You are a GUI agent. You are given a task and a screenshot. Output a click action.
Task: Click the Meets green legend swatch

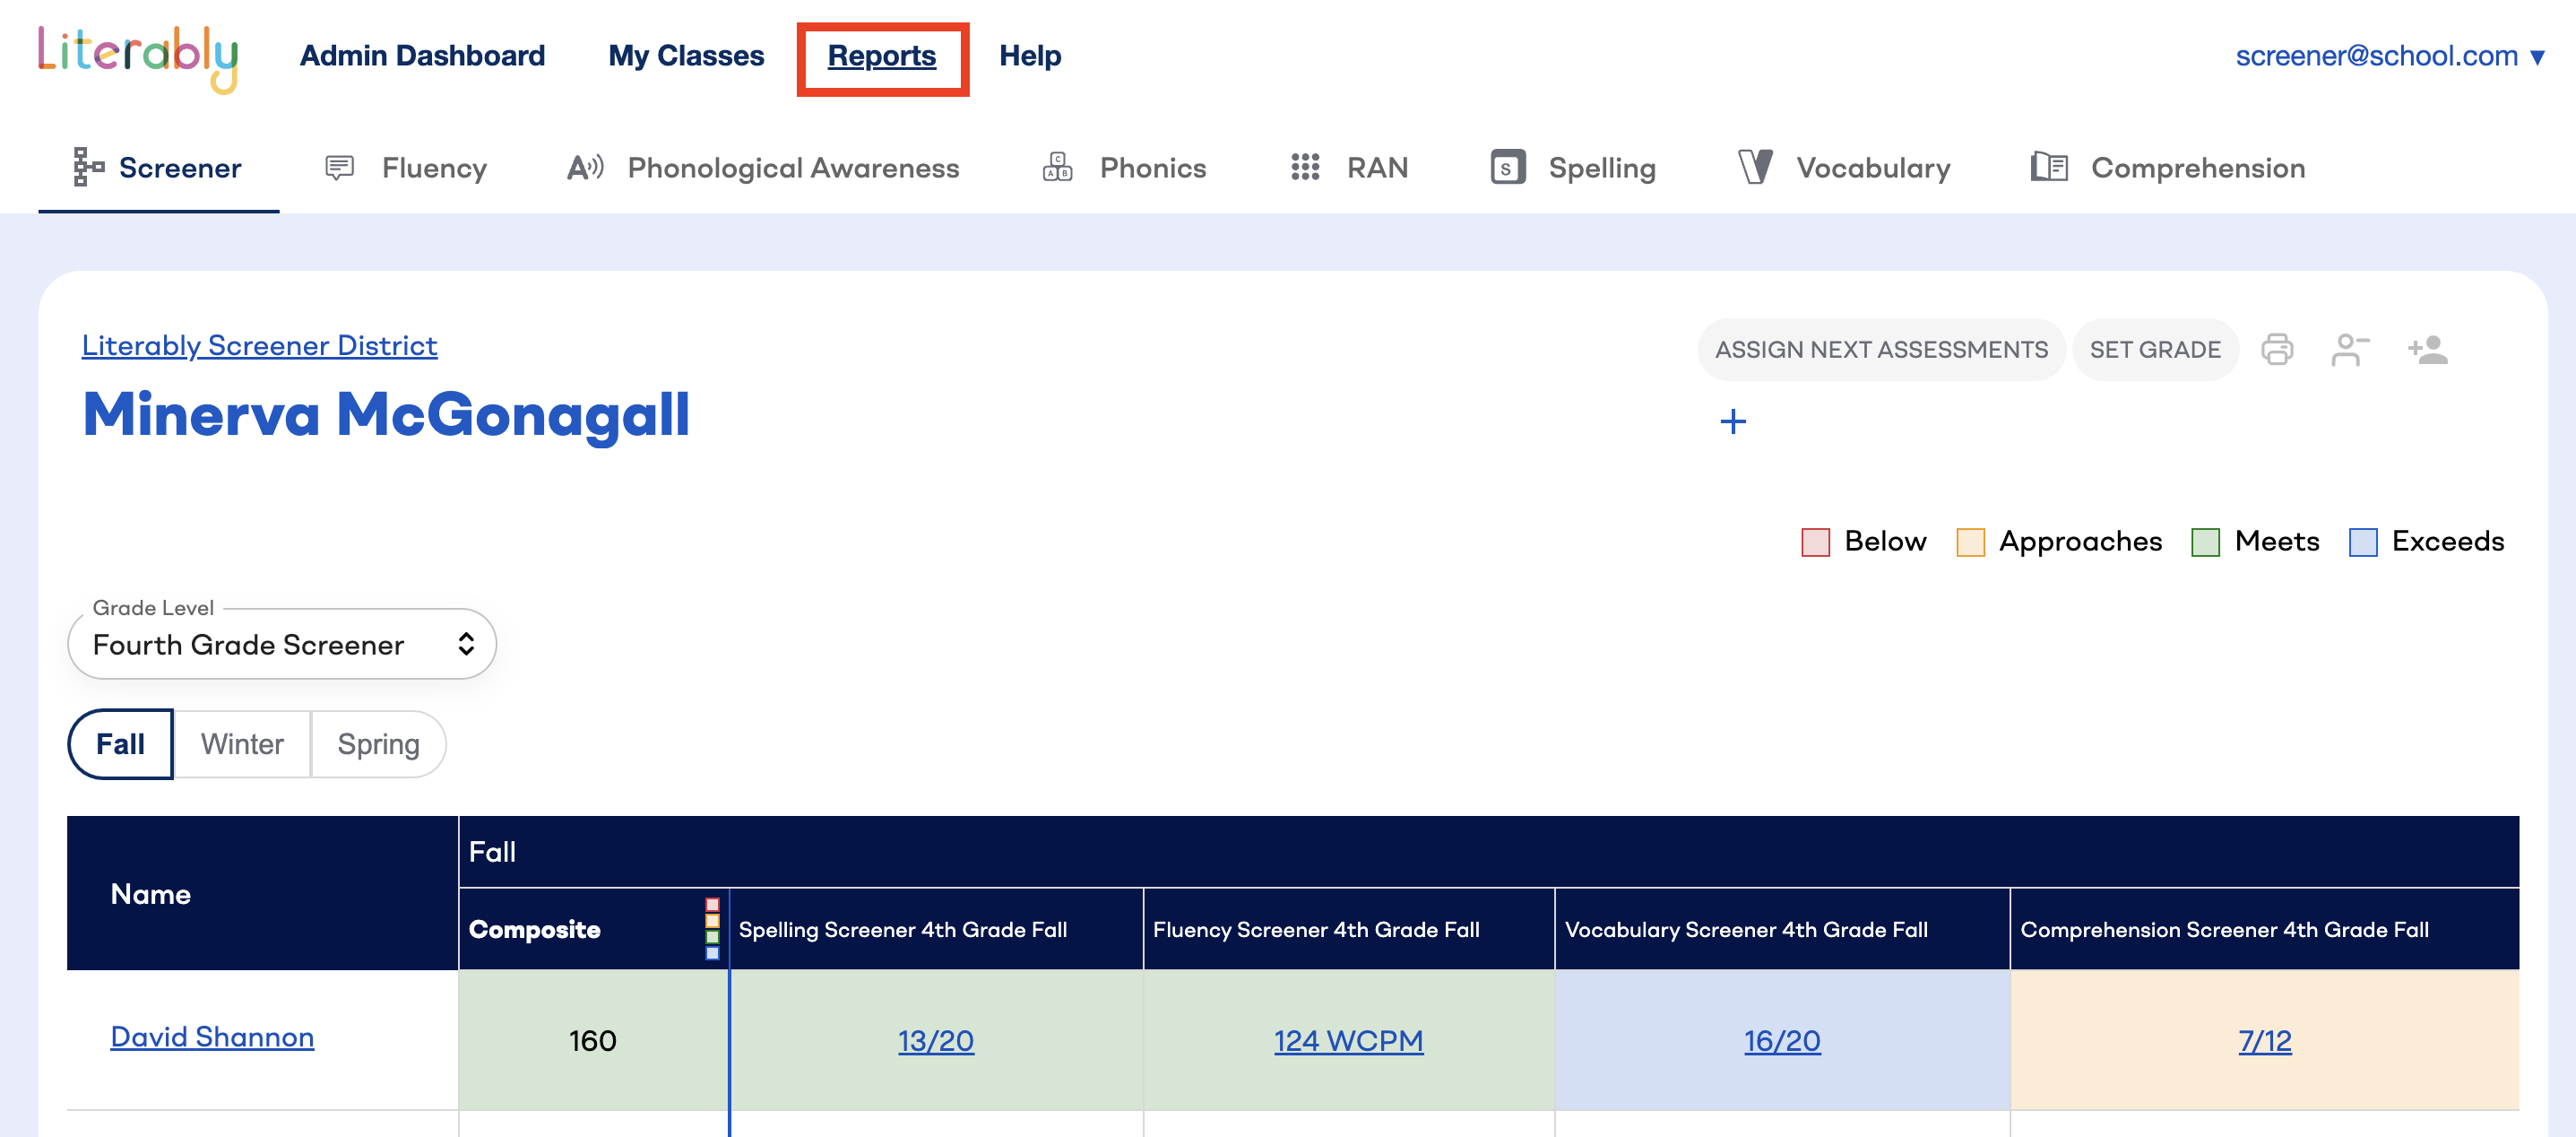[2205, 542]
